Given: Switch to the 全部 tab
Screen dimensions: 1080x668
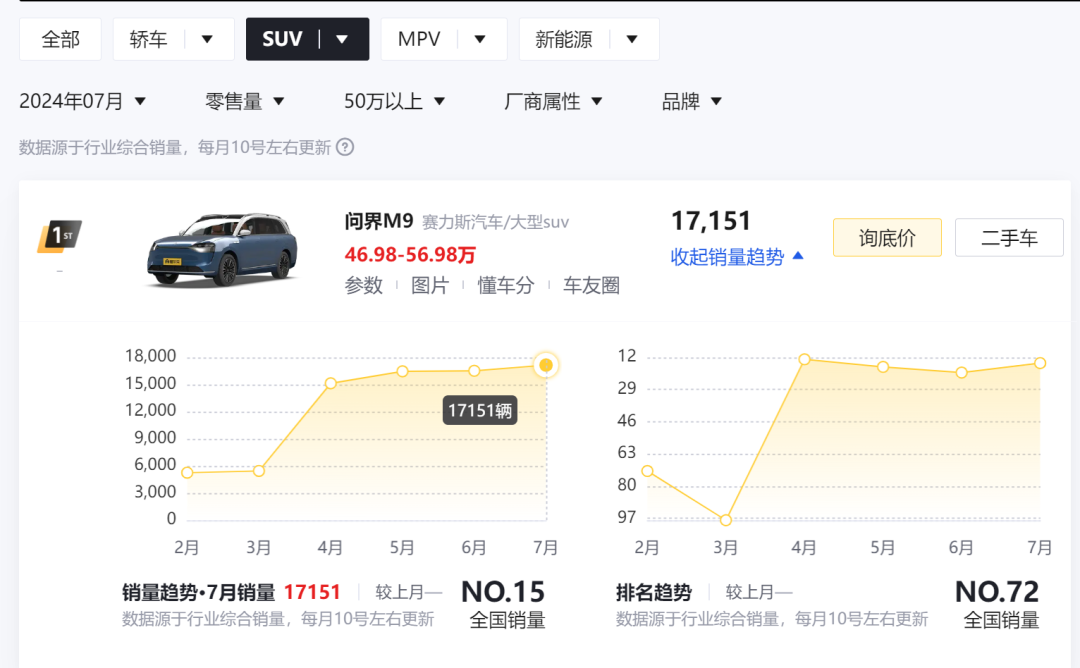Looking at the screenshot, I should coord(60,39).
